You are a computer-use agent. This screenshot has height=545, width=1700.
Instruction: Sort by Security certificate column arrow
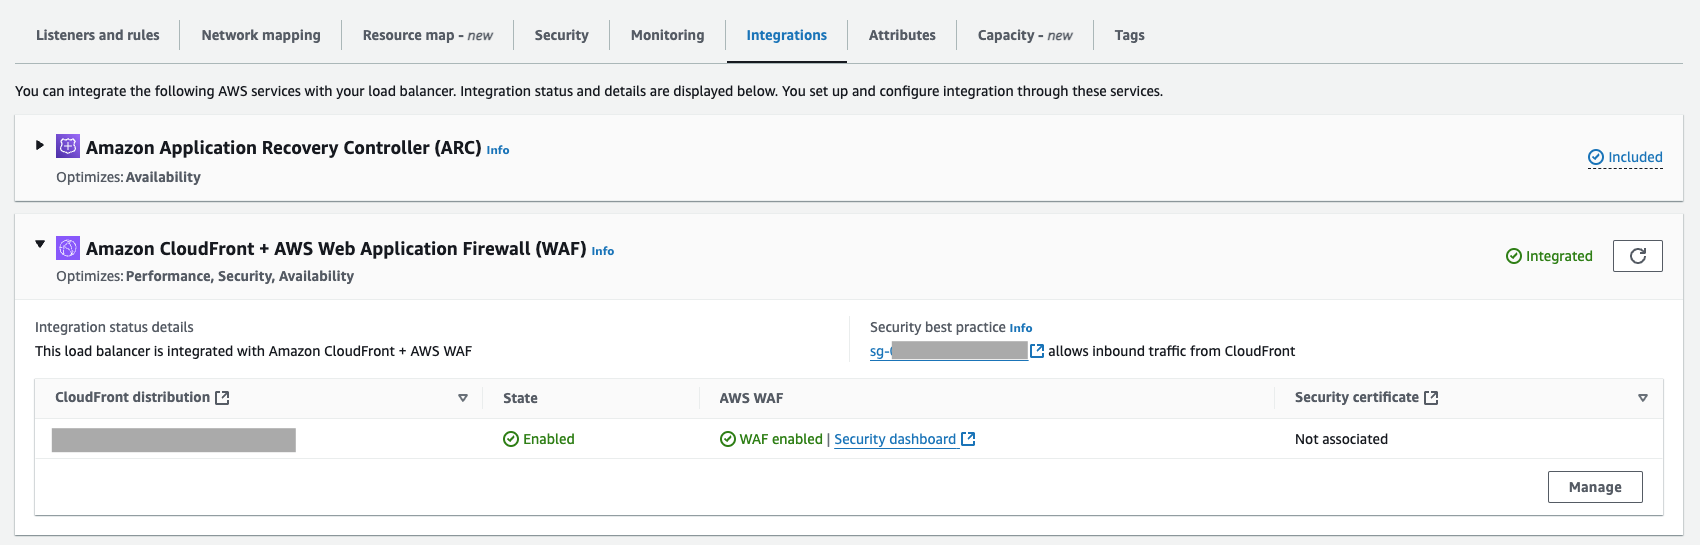tap(1643, 398)
